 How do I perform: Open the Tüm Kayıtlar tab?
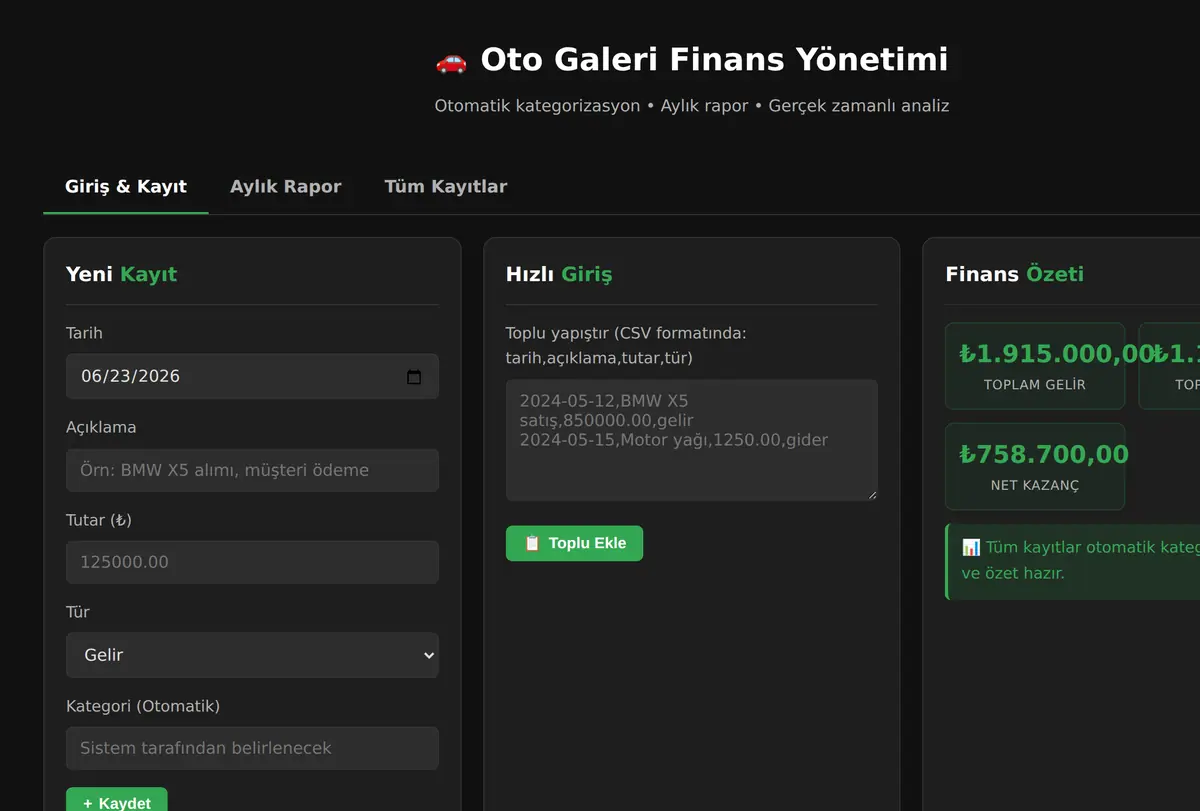coord(445,187)
